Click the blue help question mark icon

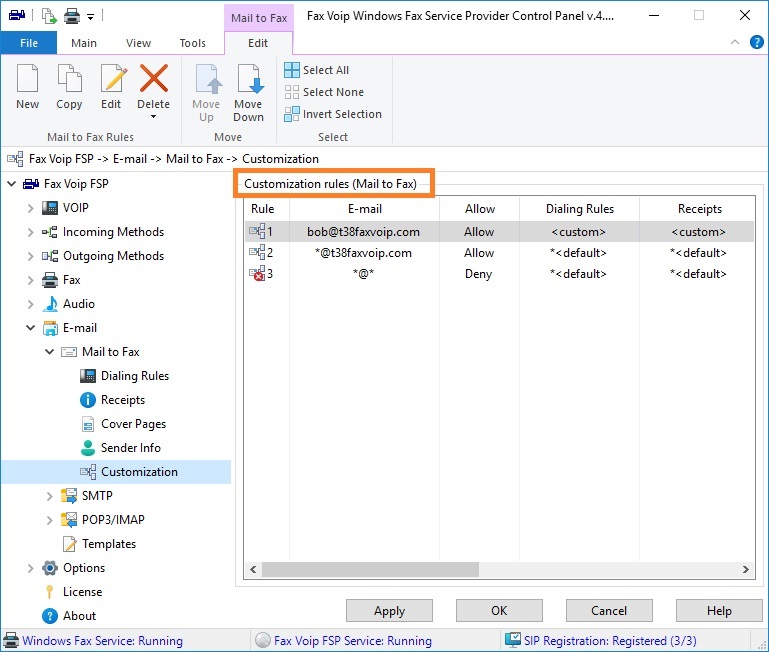point(756,42)
